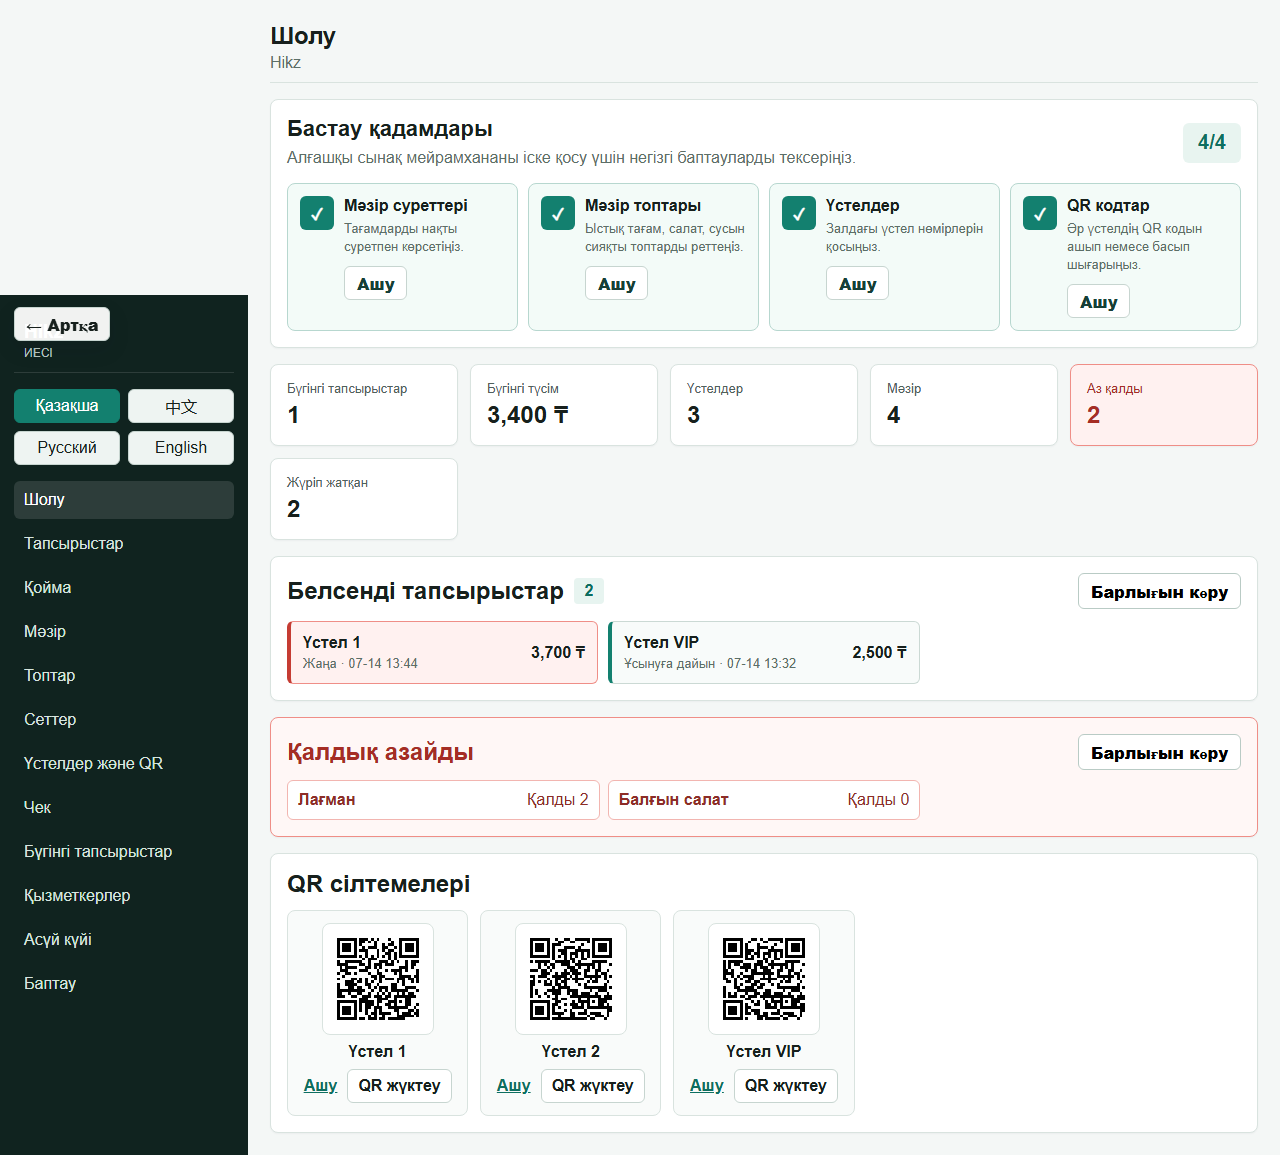Open Мәзір in the sidebar
The image size is (1280, 1155).
click(x=124, y=632)
